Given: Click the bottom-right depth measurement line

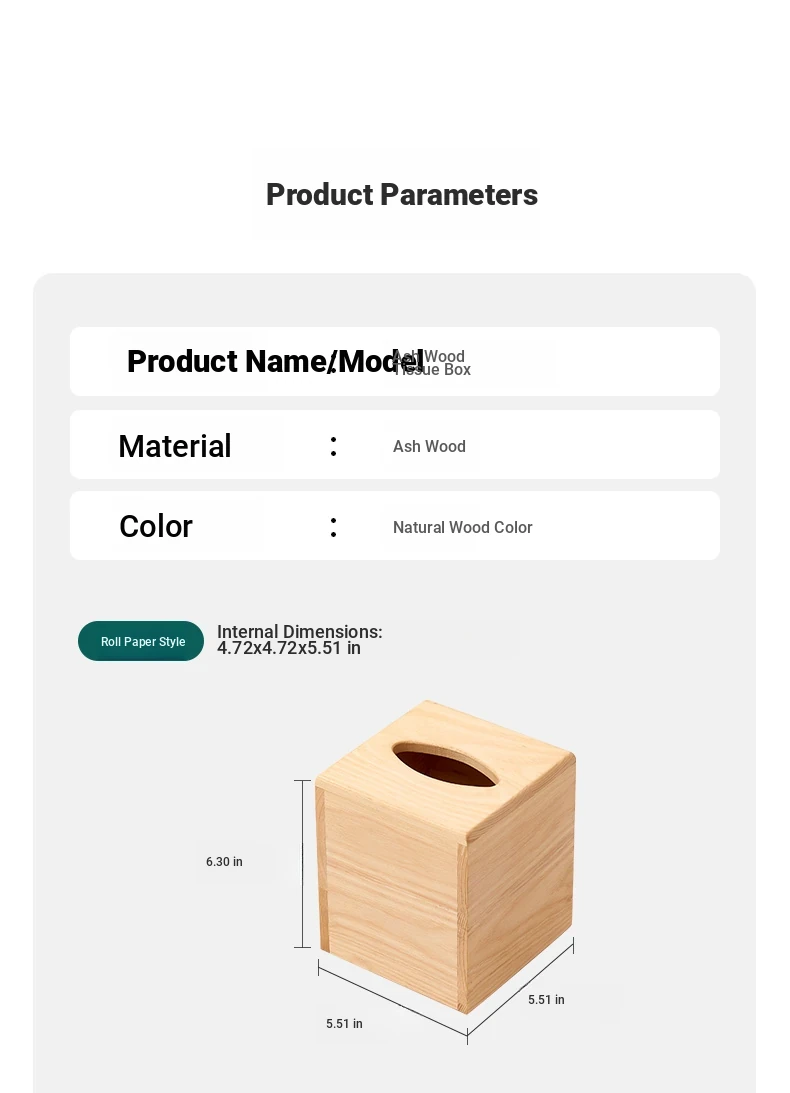Looking at the screenshot, I should coord(521,991).
